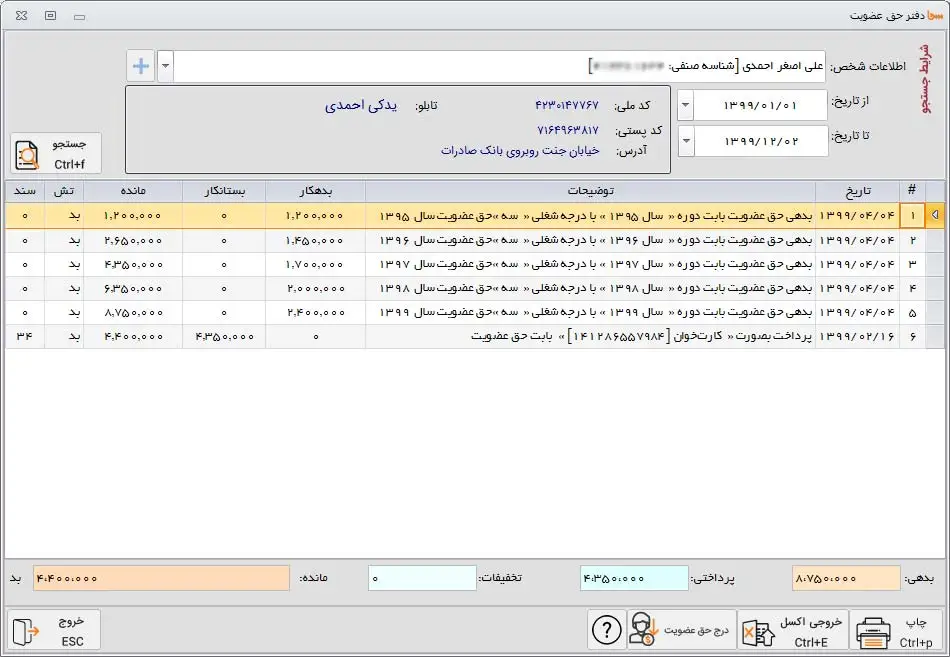Click the تخفیفات discounts field
The image size is (950, 657).
point(422,579)
